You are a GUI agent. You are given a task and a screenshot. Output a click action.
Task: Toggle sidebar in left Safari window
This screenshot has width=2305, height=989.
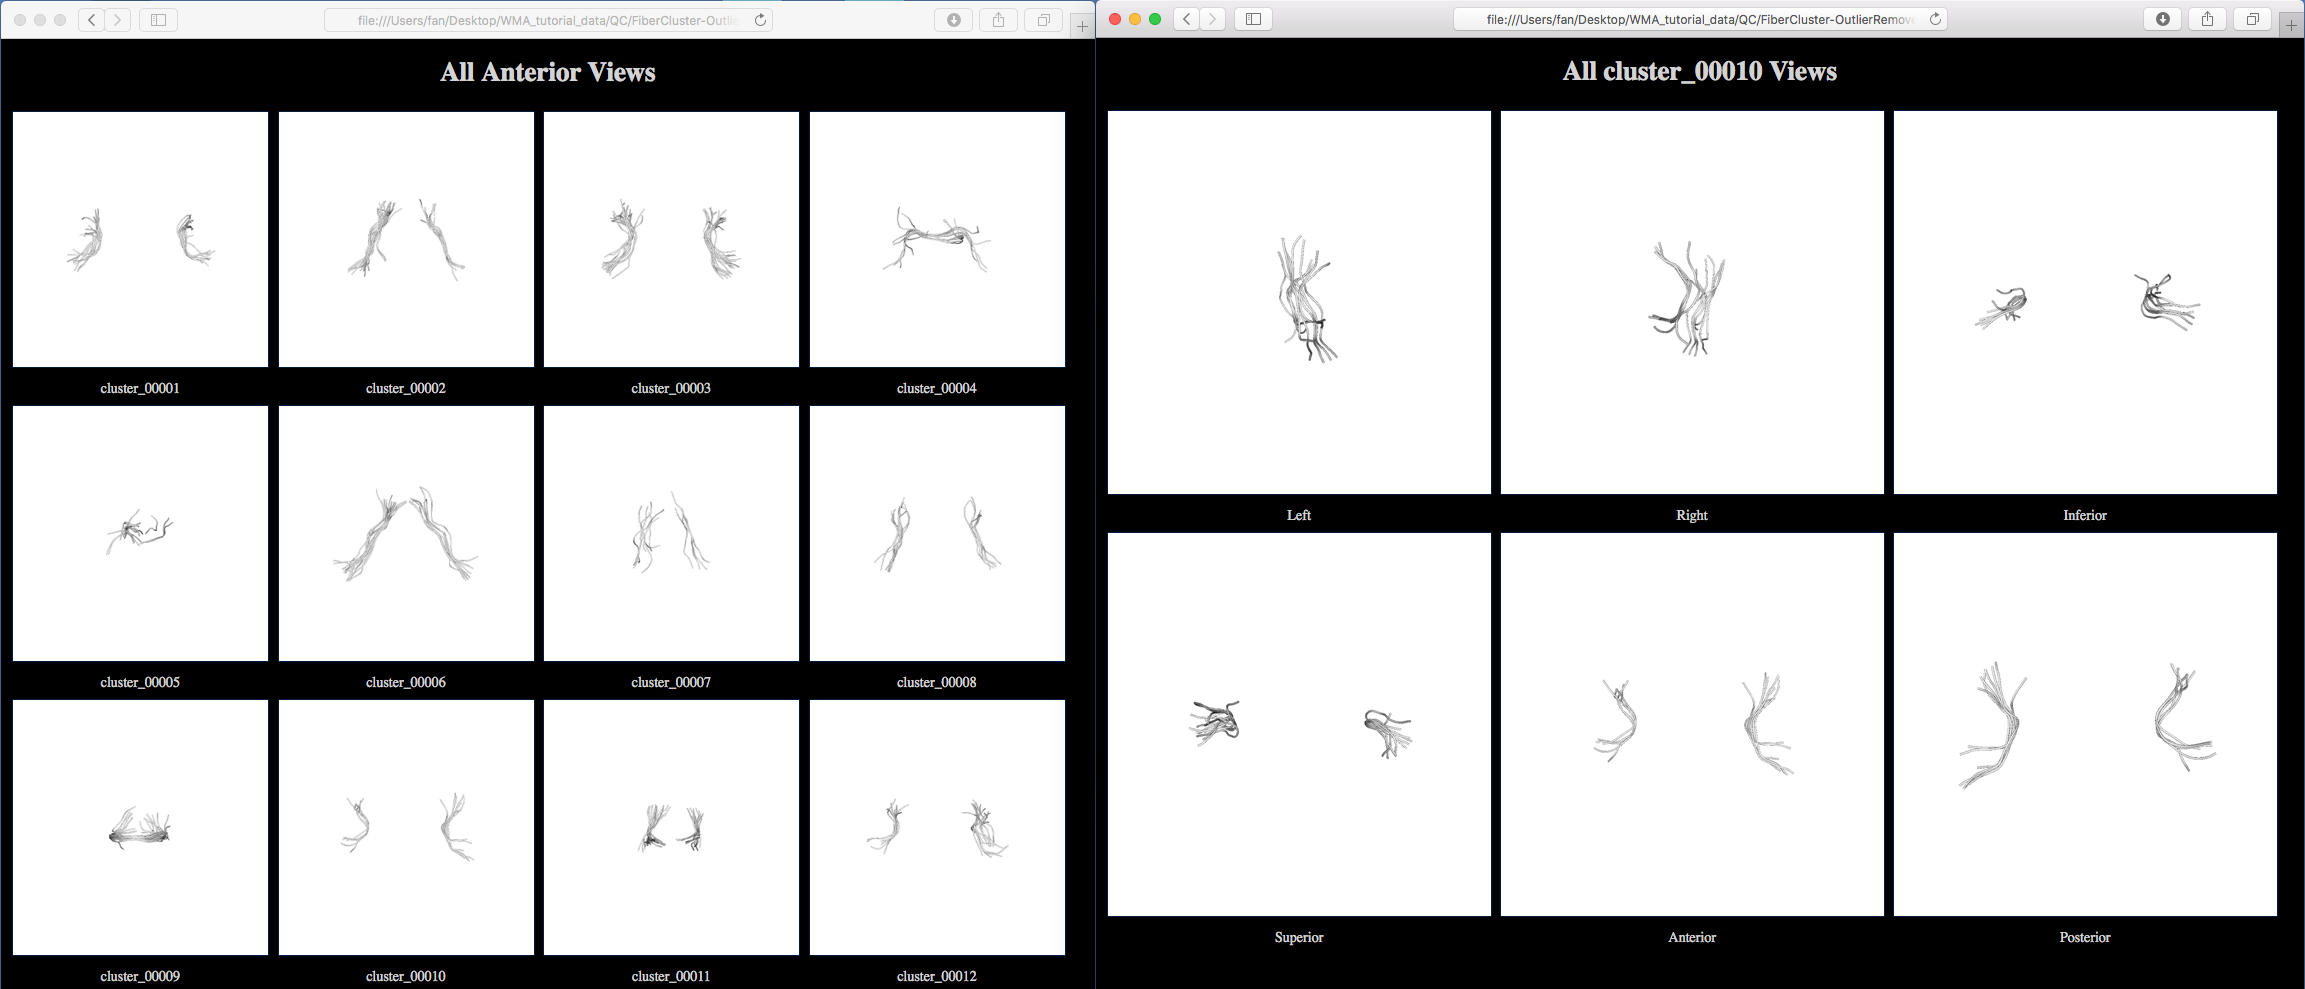158,20
